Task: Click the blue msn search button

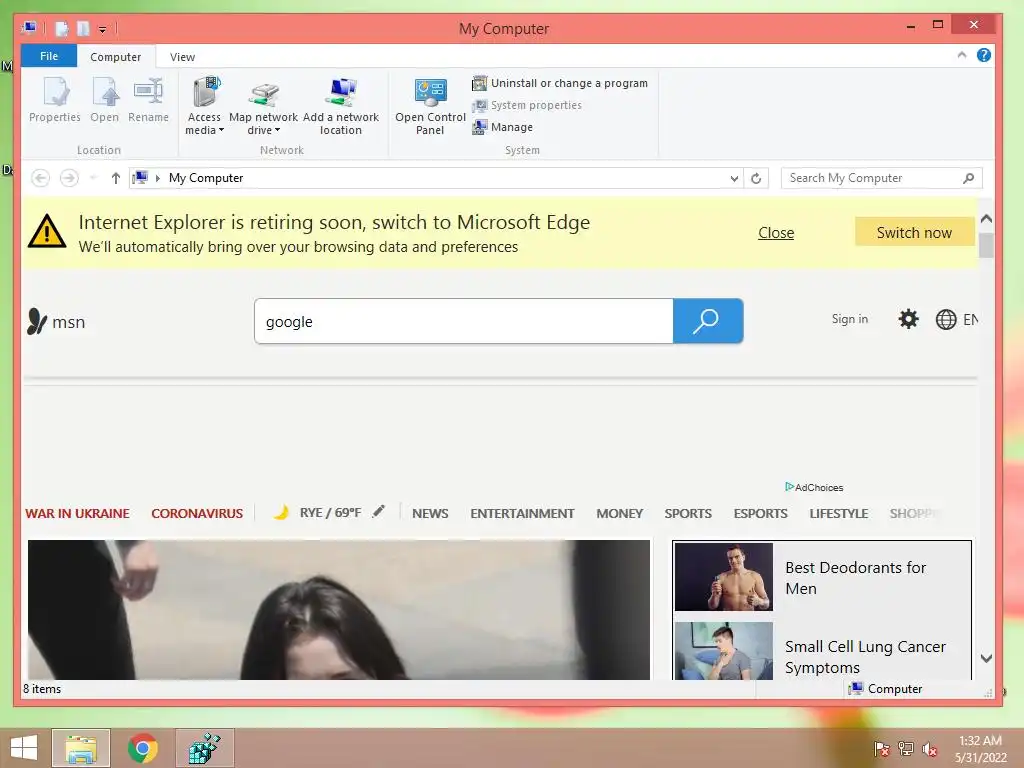Action: pyautogui.click(x=708, y=321)
